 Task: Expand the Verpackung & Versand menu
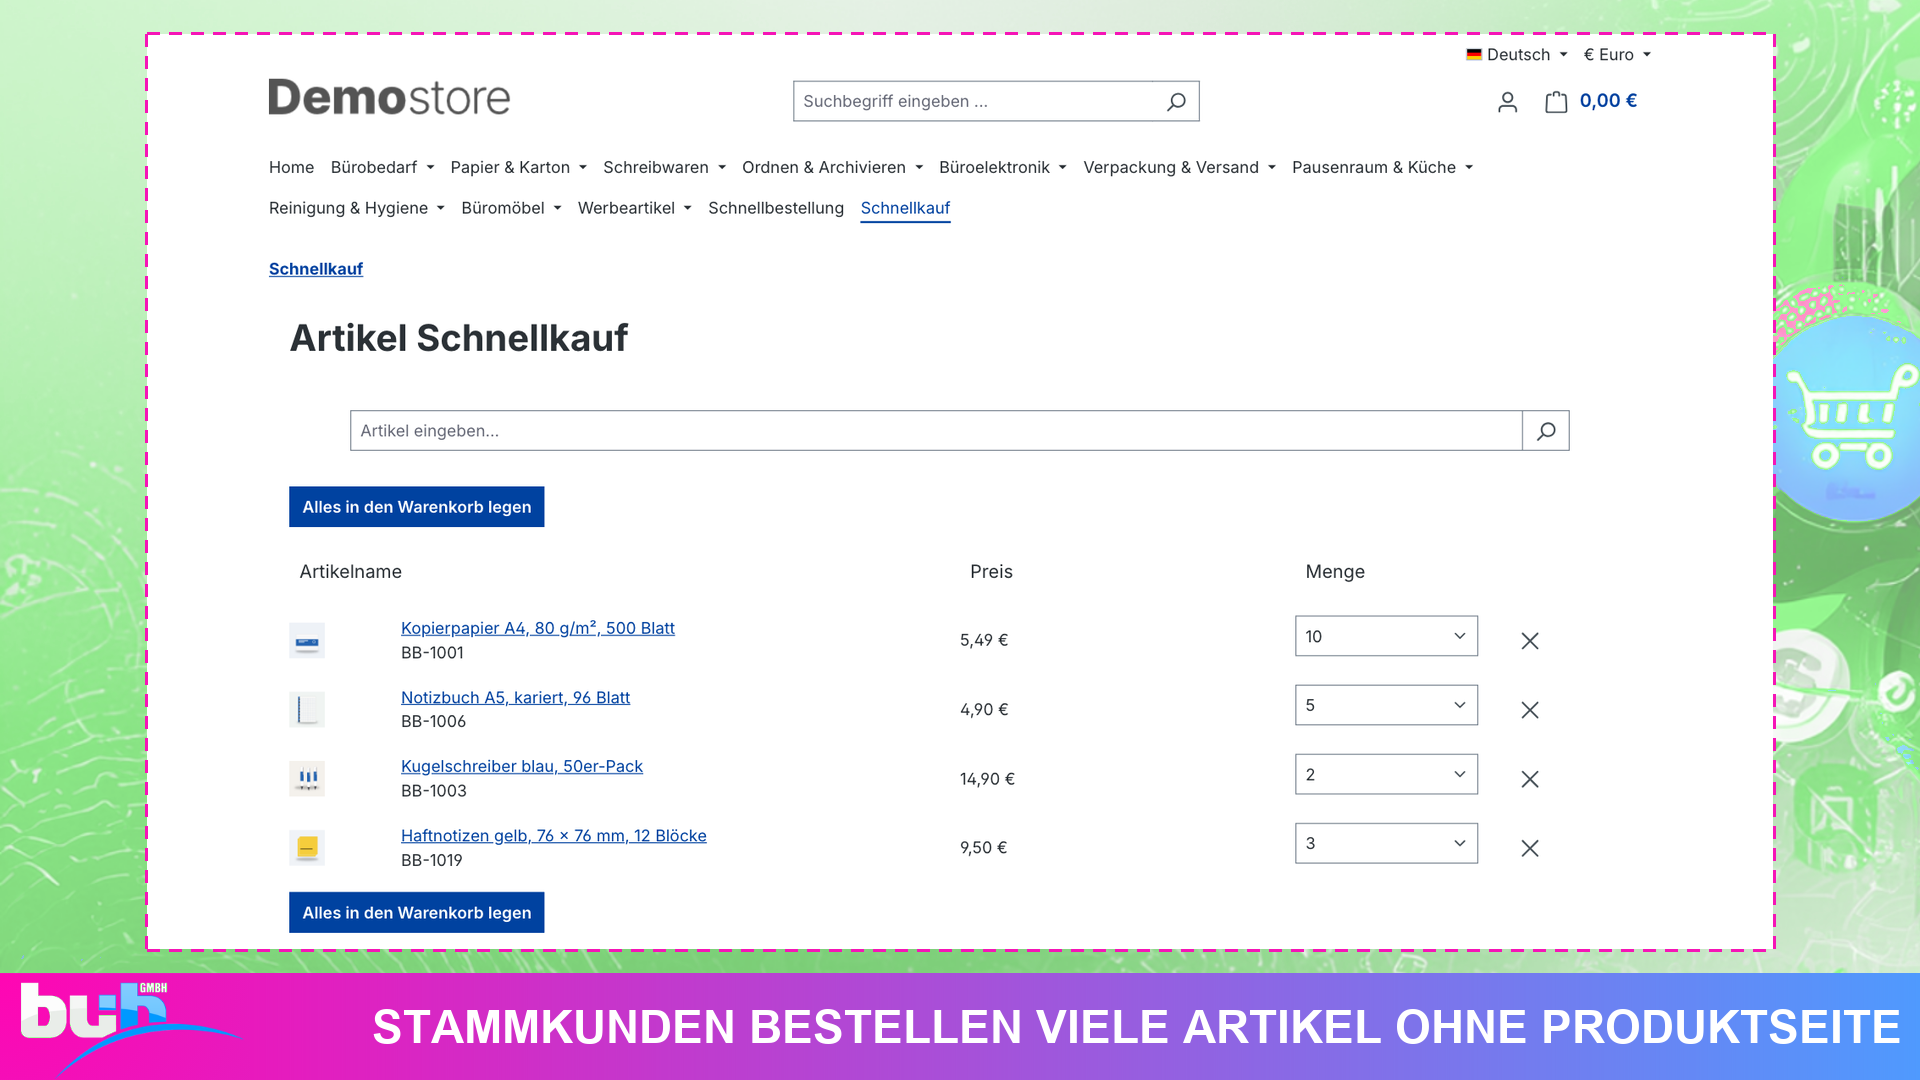(x=1179, y=168)
